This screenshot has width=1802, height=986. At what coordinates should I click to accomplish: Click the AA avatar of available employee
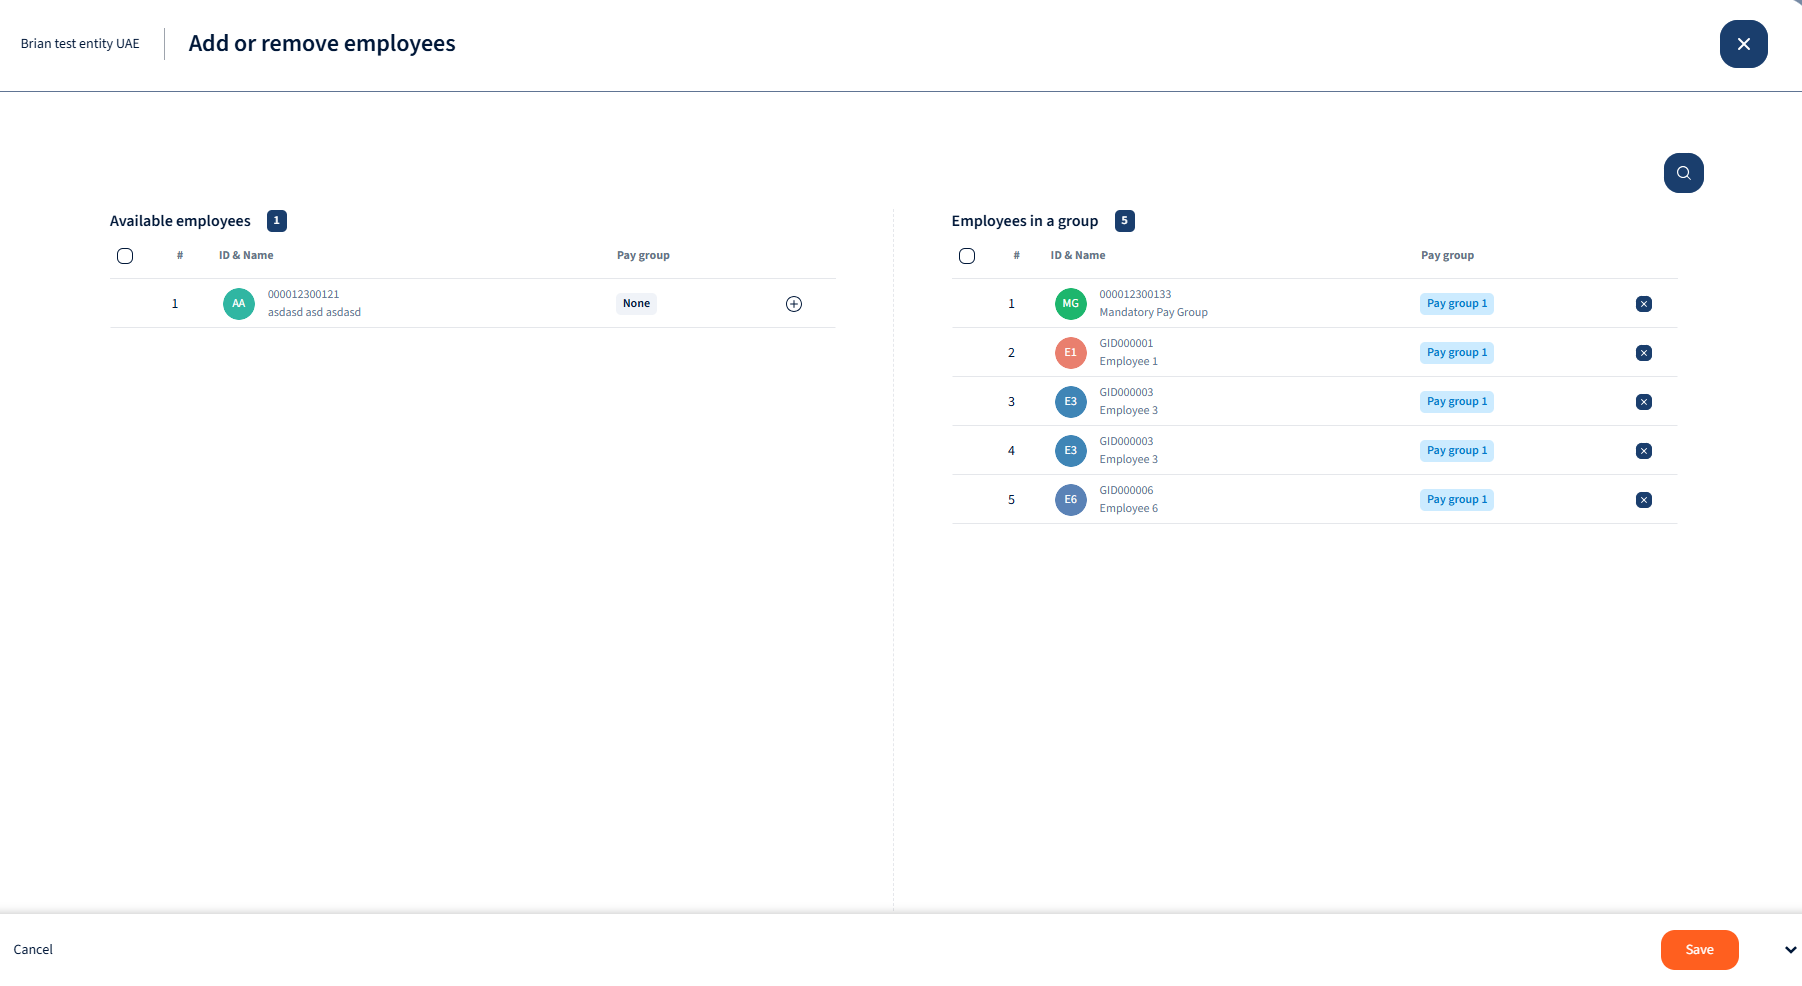pos(238,304)
